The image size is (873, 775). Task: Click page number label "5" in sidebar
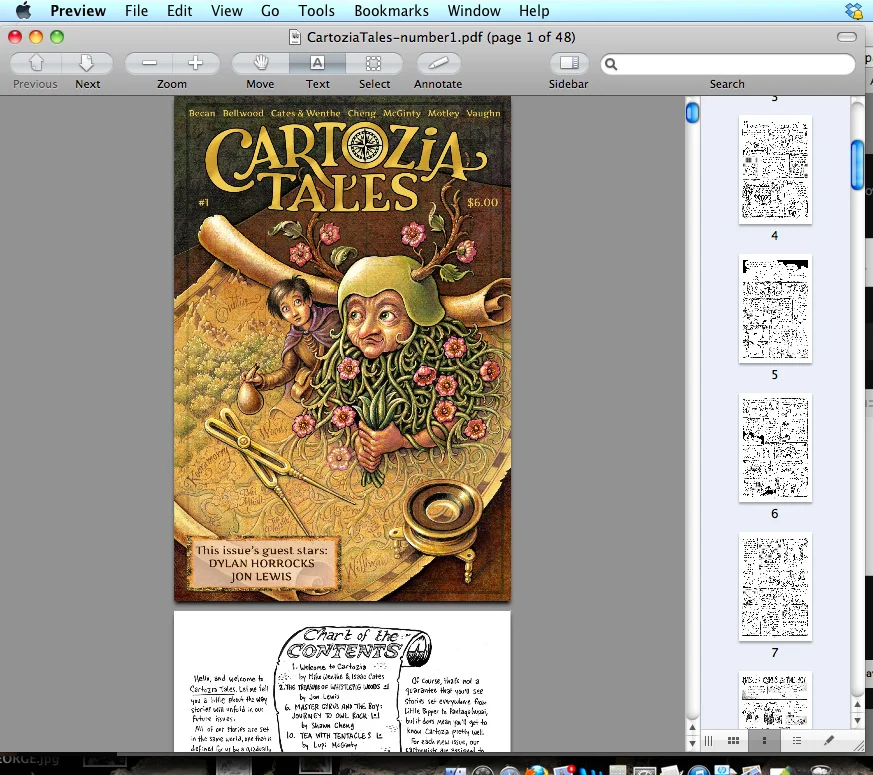774,375
